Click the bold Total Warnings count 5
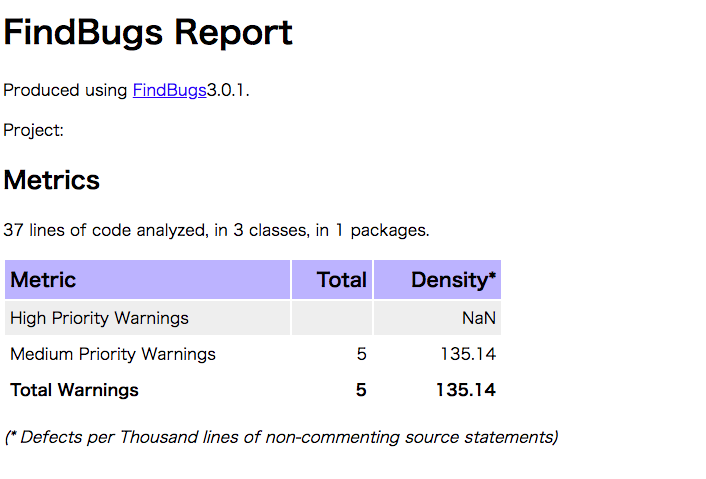This screenshot has width=706, height=479. point(361,390)
